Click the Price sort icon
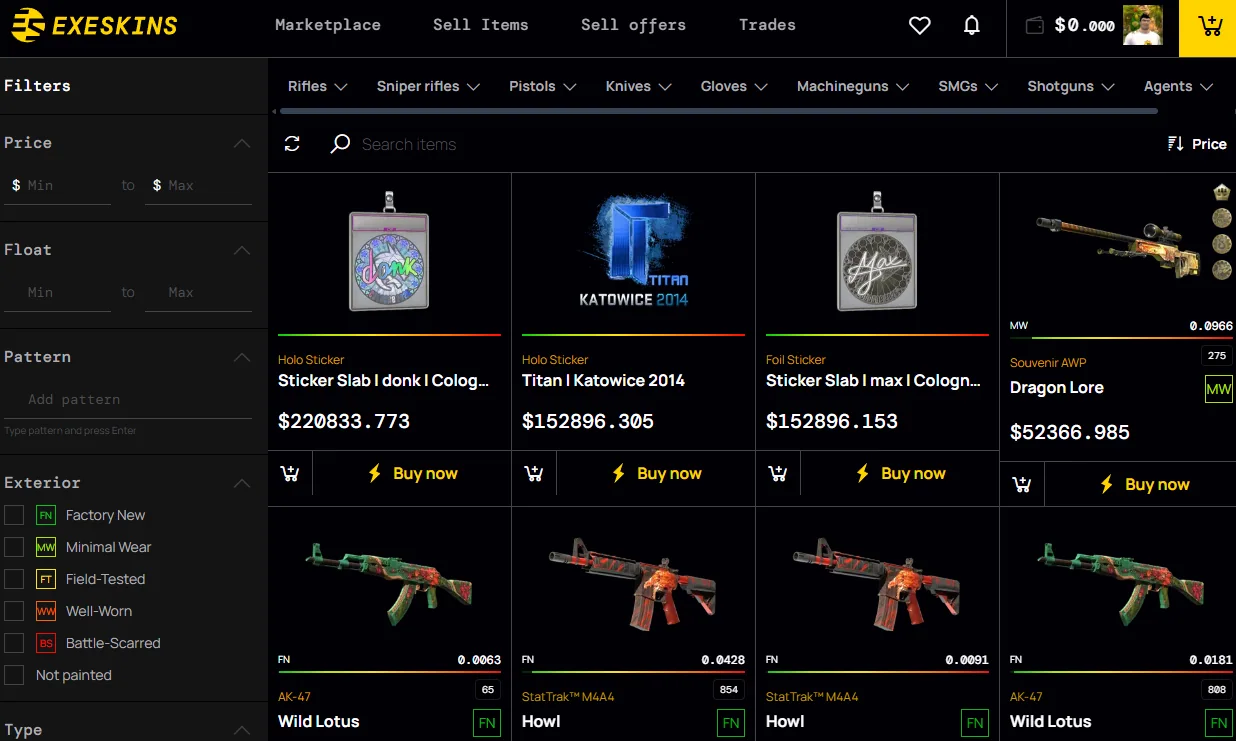The image size is (1236, 741). [x=1176, y=144]
